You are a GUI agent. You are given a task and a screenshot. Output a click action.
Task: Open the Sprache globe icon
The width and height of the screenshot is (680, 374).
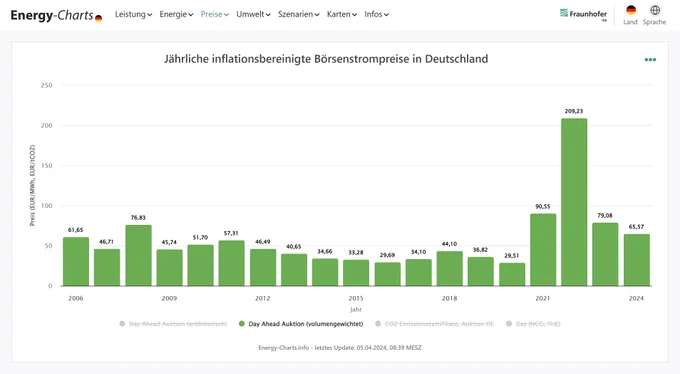point(655,10)
